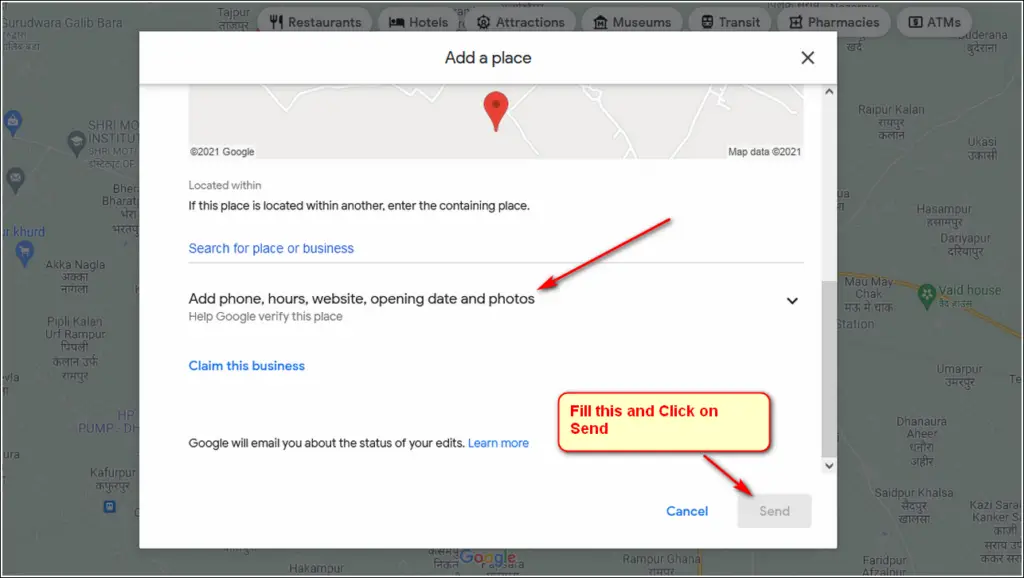This screenshot has height=578, width=1024.
Task: Click the red pin on the preview map
Action: pyautogui.click(x=496, y=110)
